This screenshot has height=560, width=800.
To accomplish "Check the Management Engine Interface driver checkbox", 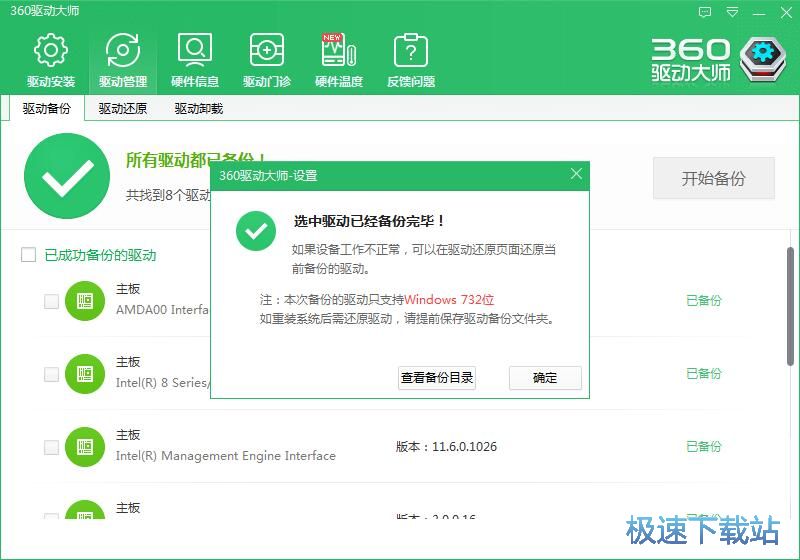I will (52, 447).
